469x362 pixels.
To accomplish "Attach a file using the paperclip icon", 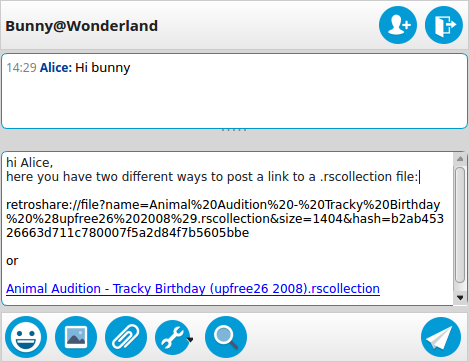I will tap(126, 337).
